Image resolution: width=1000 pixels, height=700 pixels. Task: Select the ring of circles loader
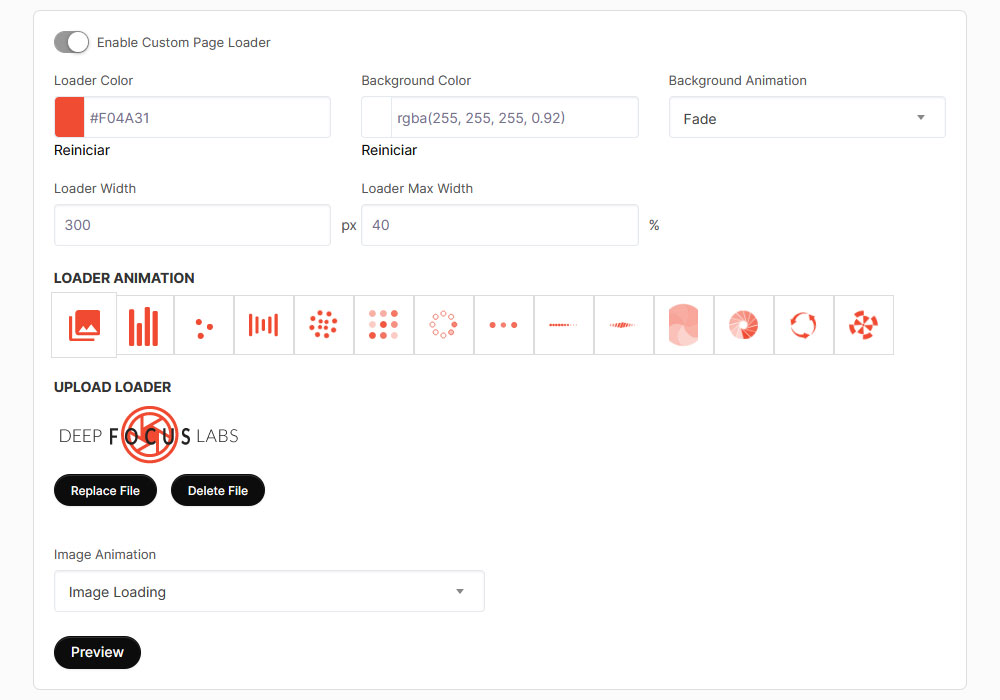point(444,325)
